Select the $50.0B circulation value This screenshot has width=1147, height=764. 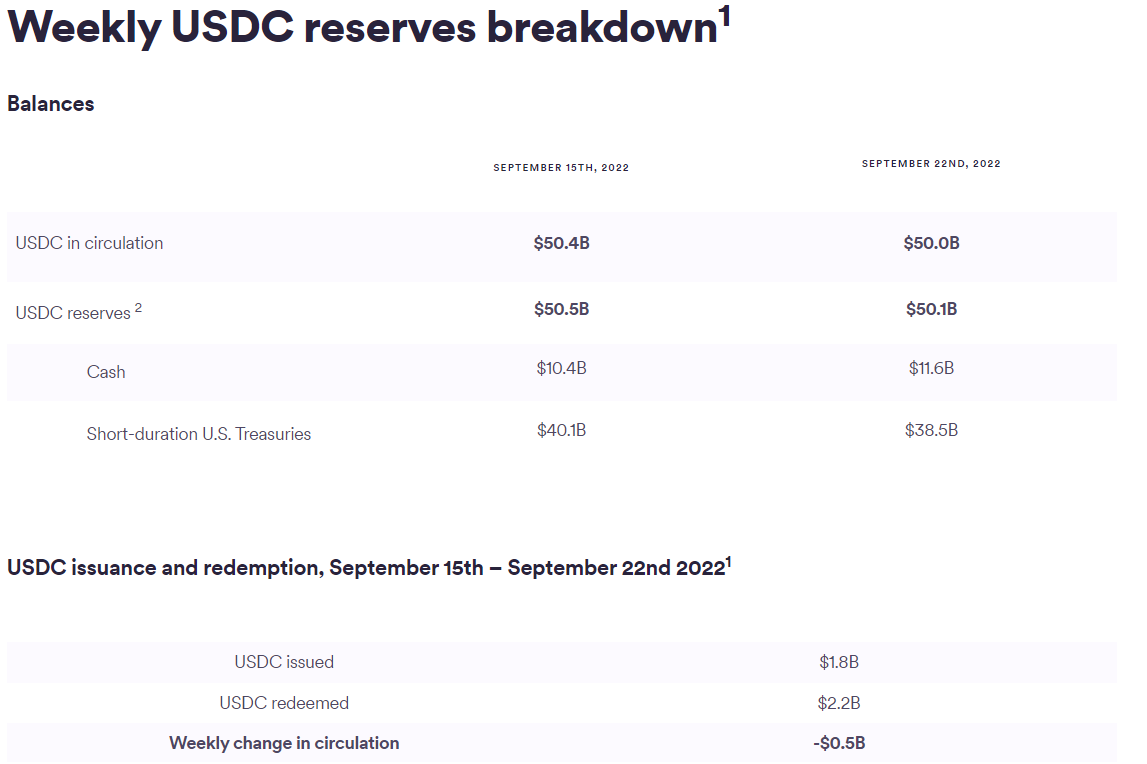(931, 243)
